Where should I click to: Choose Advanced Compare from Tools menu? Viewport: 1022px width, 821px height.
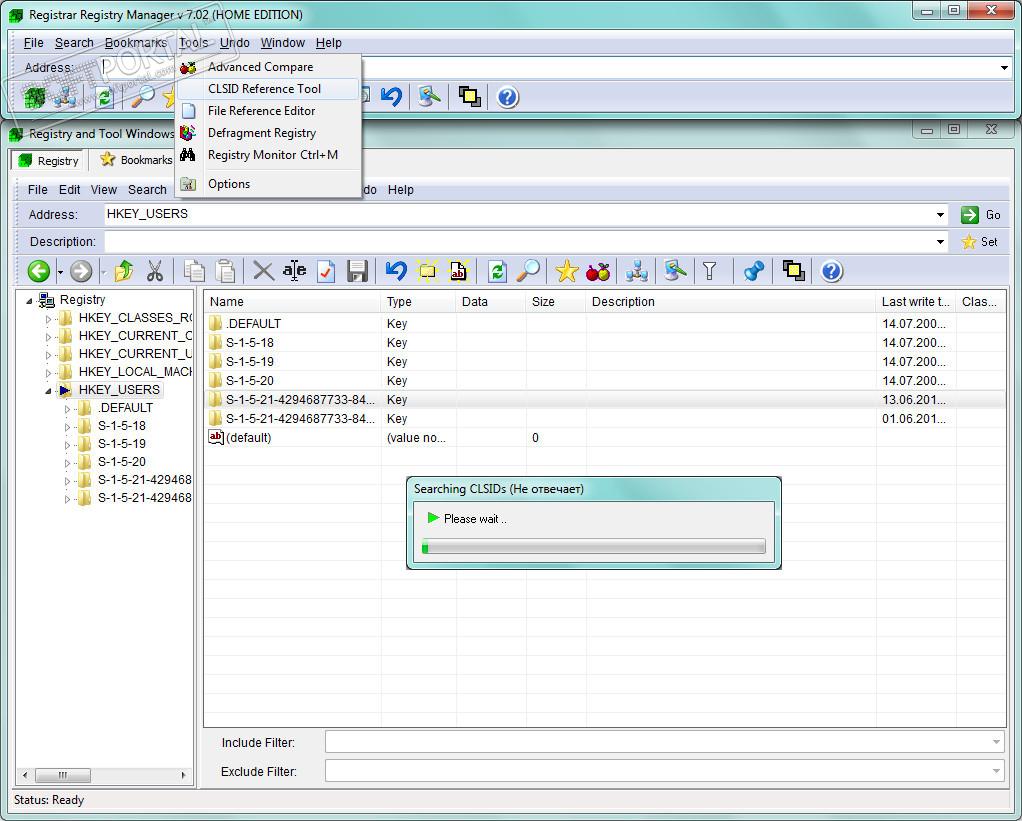tap(268, 67)
